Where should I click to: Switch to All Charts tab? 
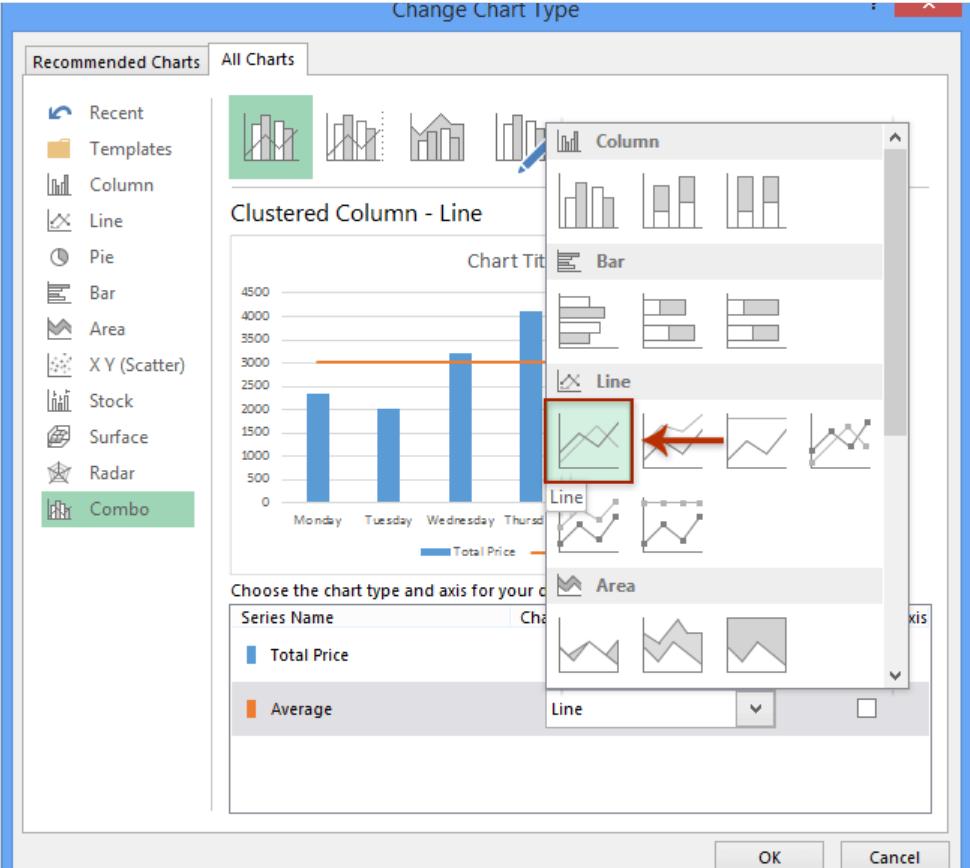coord(258,59)
